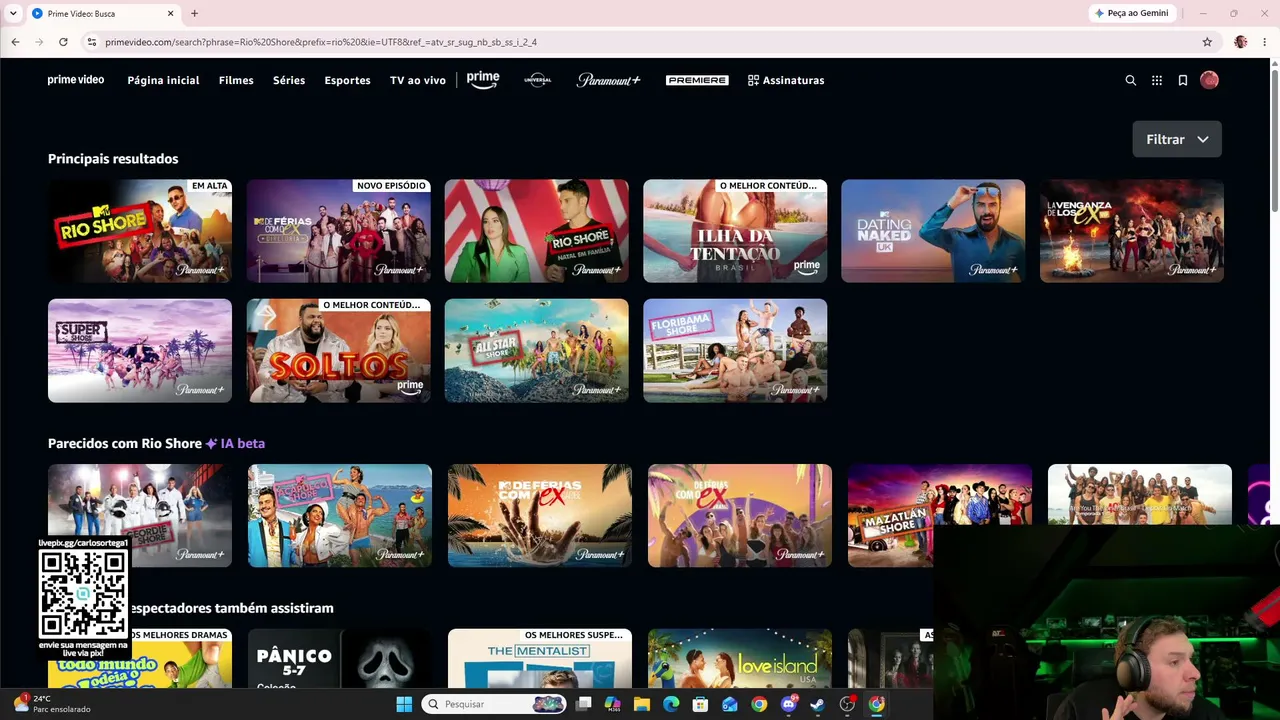Open the tab search dropdown arrow

[13, 14]
